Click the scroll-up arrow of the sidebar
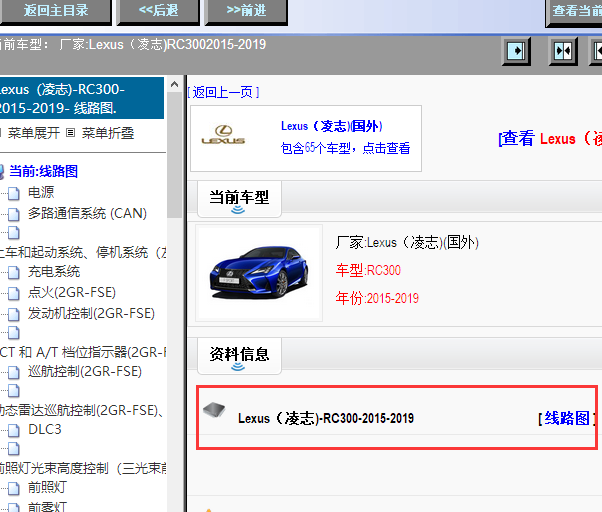This screenshot has width=602, height=512. (174, 84)
